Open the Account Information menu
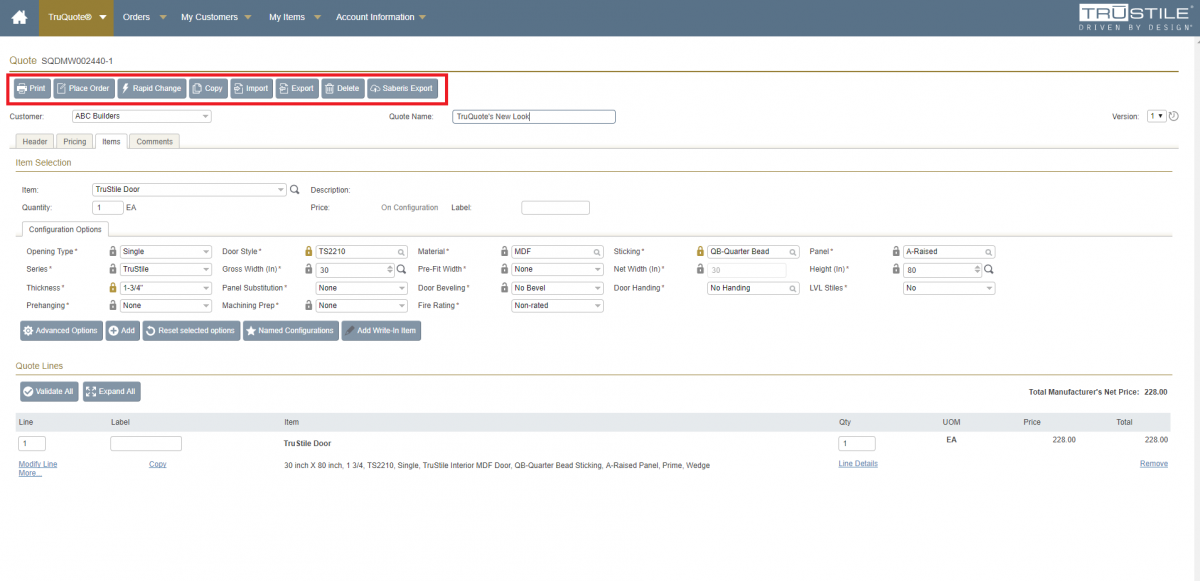 pos(380,17)
